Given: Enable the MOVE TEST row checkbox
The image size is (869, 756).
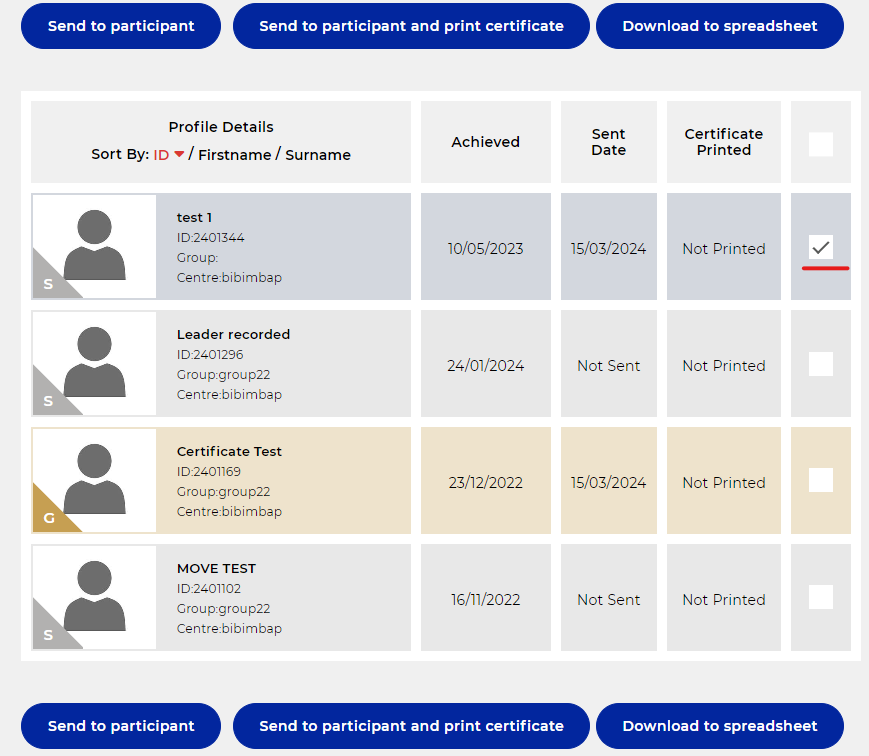Looking at the screenshot, I should 820,598.
